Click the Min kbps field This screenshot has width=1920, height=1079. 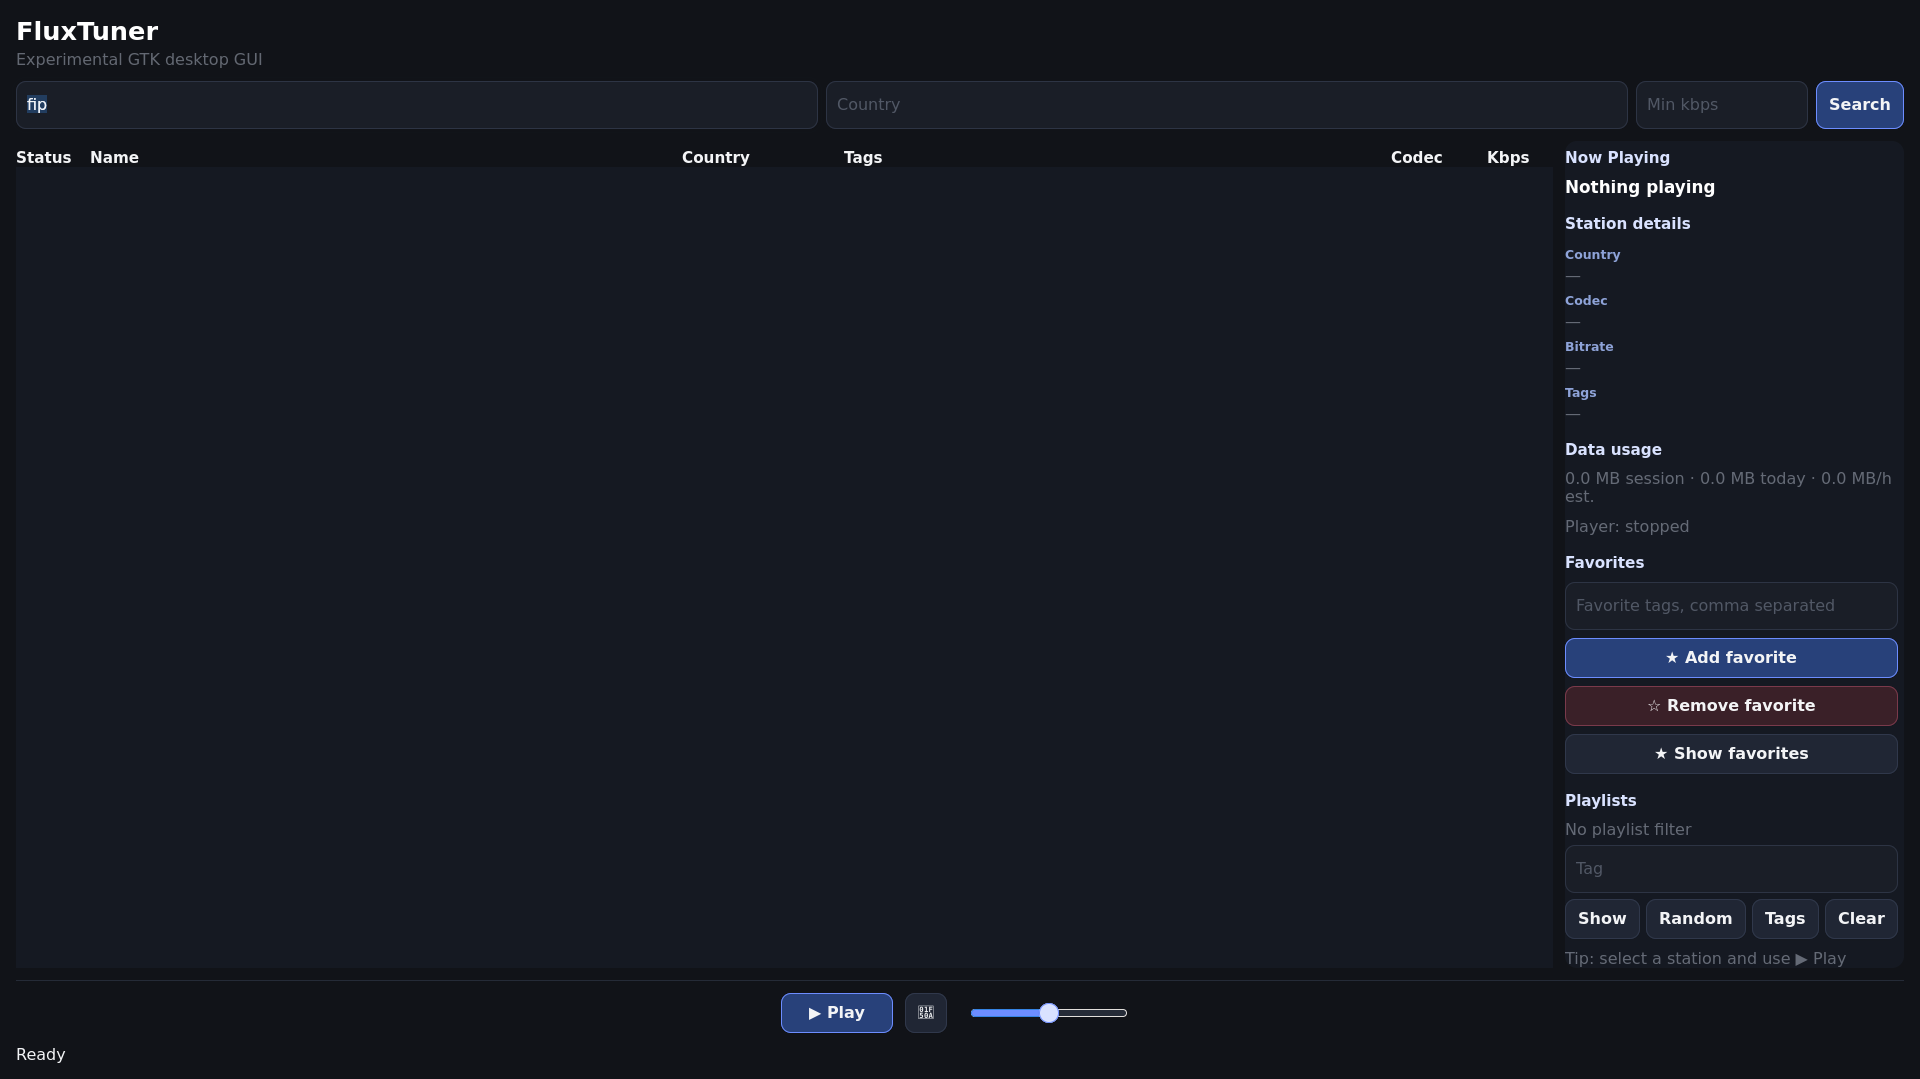pos(1721,105)
